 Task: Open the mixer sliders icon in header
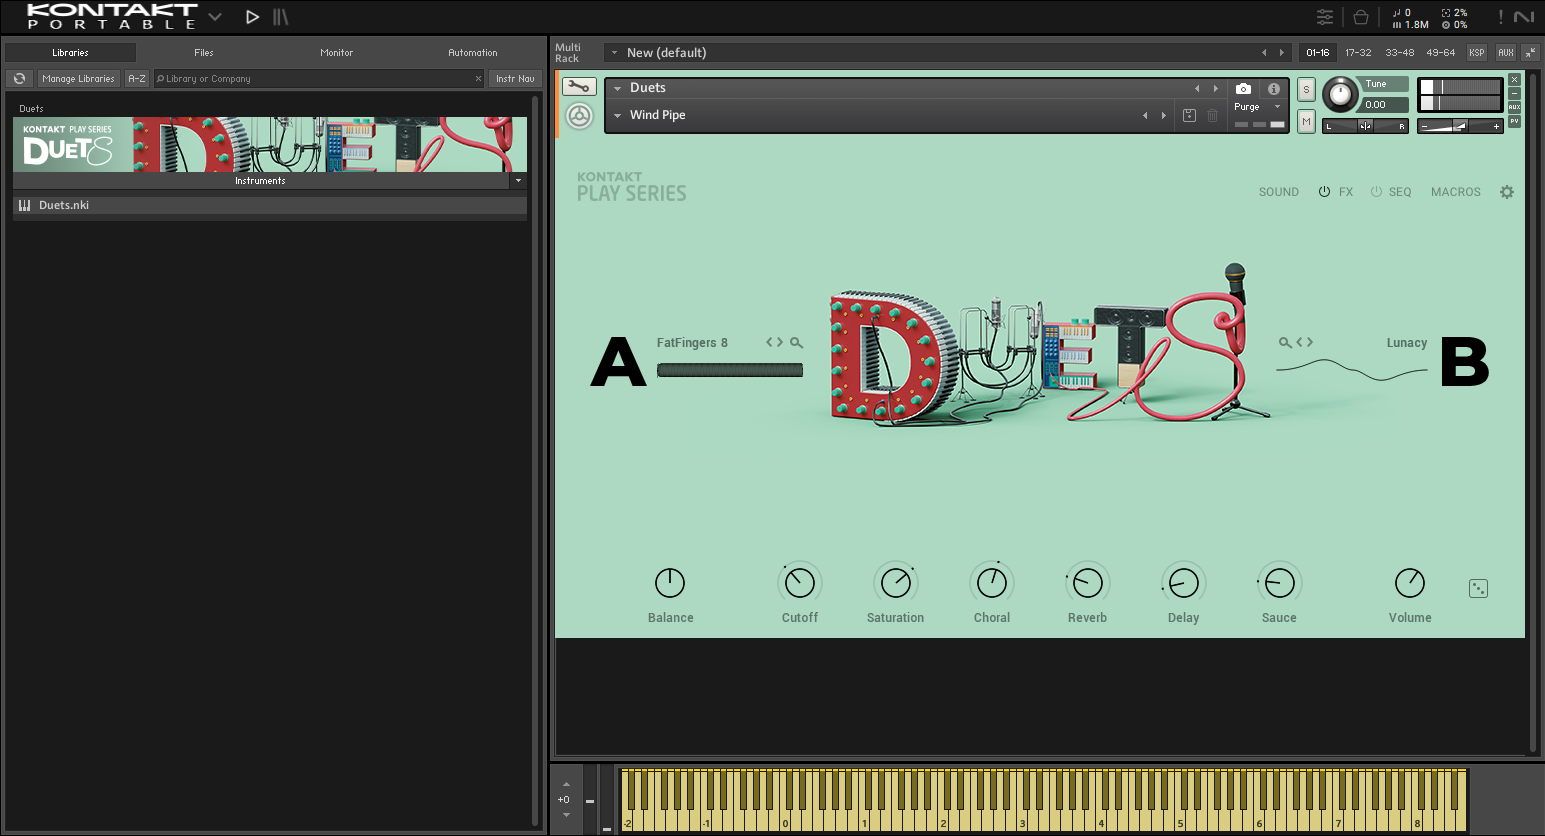pos(1324,17)
